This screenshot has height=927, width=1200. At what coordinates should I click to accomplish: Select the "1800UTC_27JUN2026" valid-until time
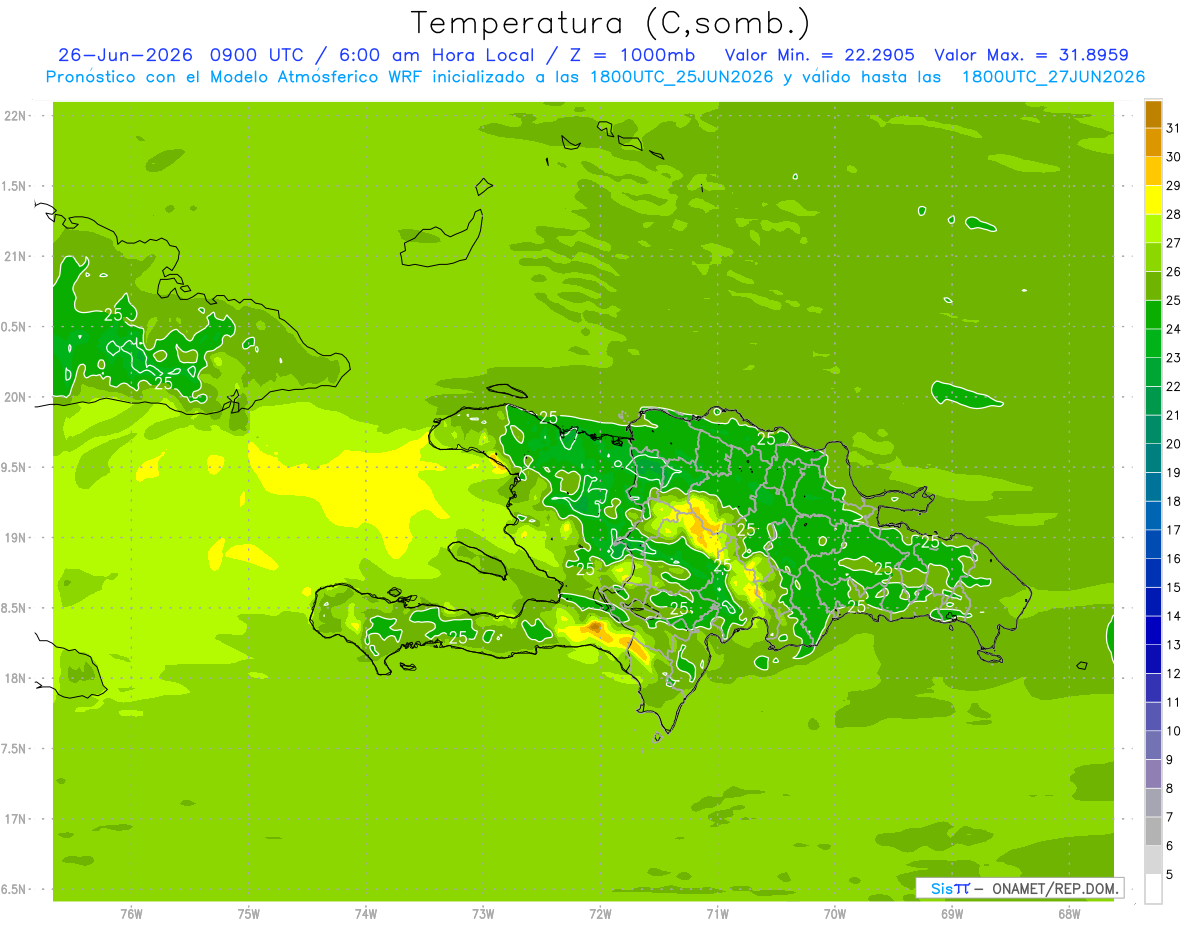pos(1053,77)
